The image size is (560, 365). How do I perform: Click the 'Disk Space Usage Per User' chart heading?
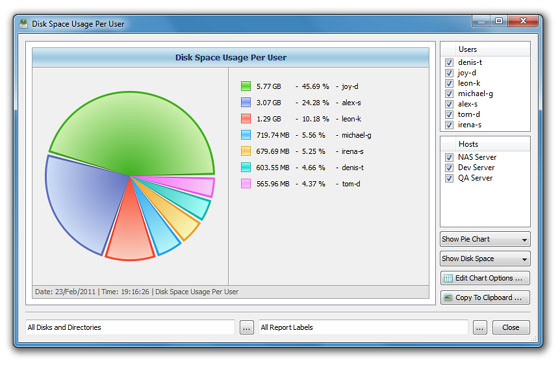(x=231, y=58)
